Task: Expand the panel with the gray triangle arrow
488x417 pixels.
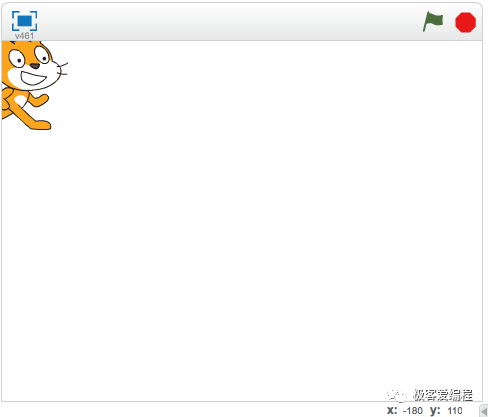Action: 484,411
